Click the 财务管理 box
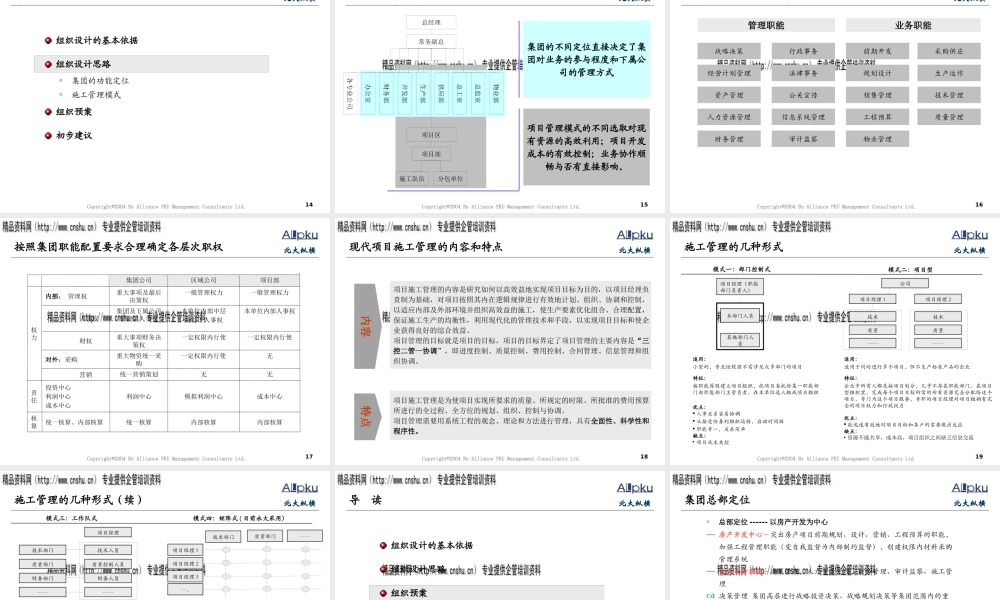The image size is (1000, 600). coord(729,138)
